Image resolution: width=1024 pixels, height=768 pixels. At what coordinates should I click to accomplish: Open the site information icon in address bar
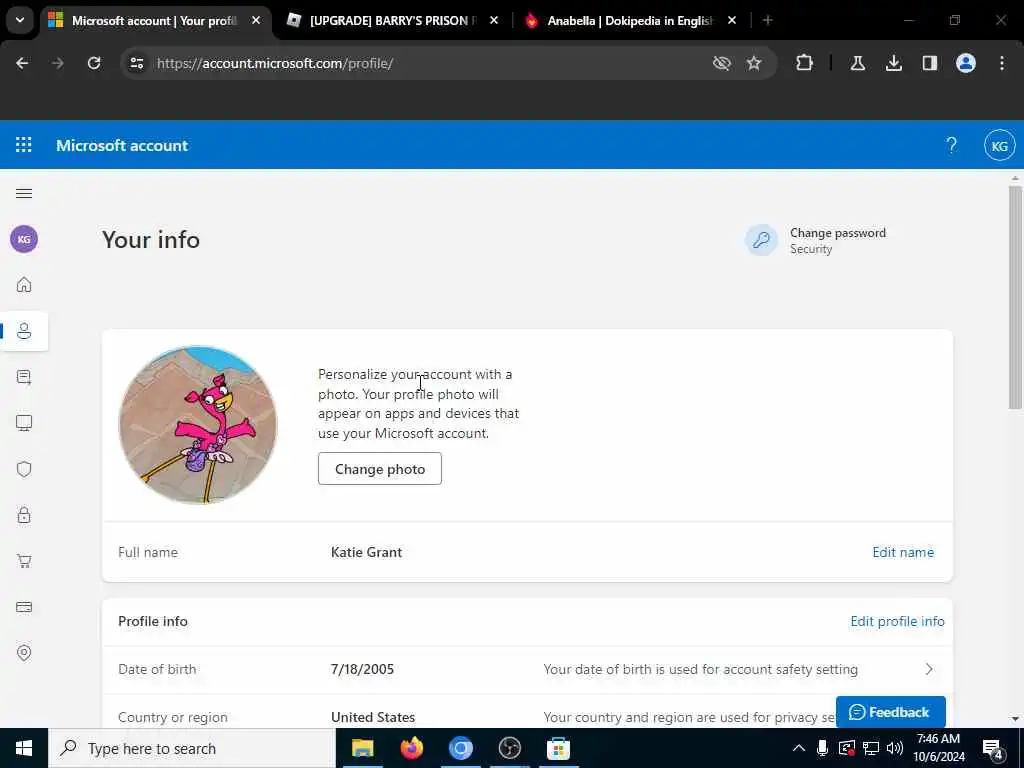coord(137,63)
